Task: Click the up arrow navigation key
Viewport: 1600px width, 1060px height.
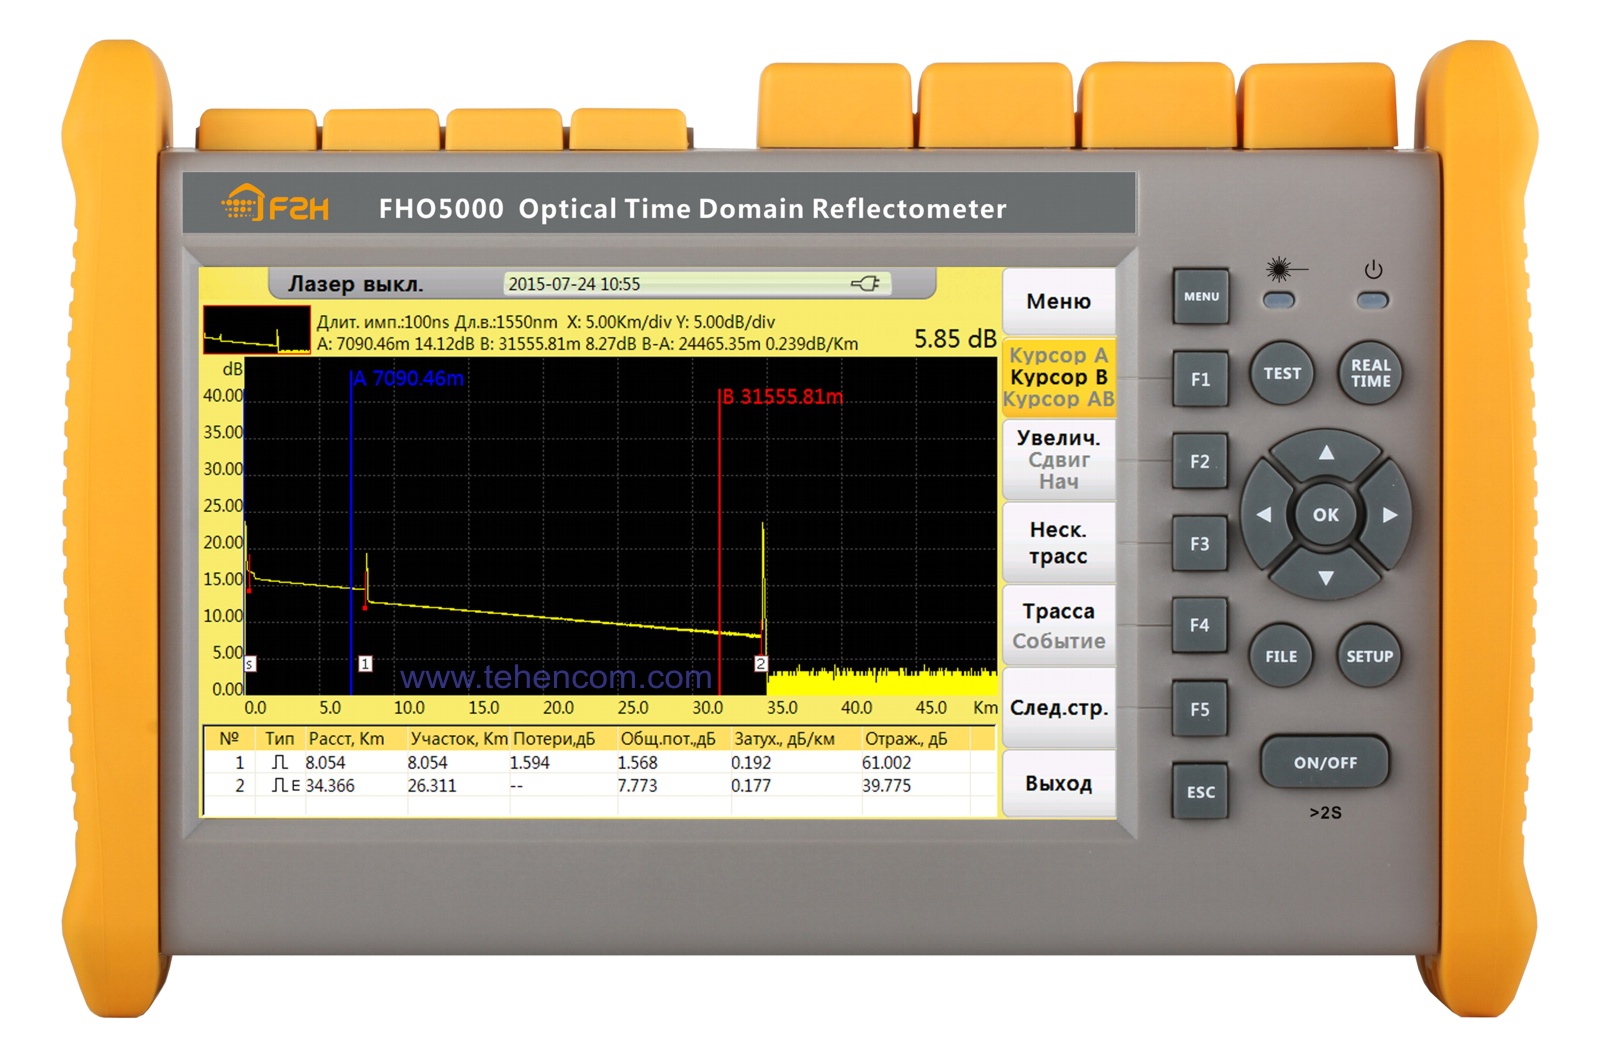Action: pos(1326,453)
